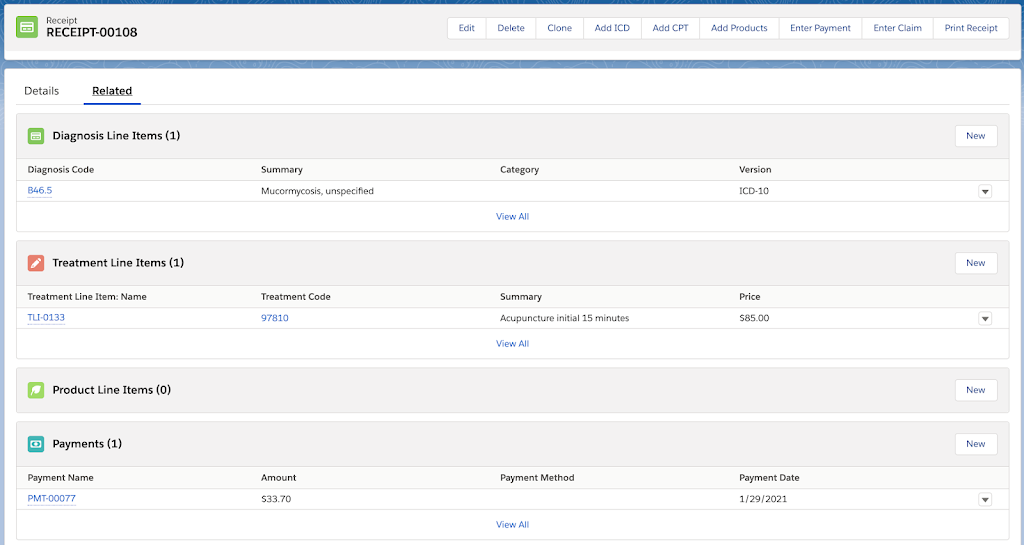The image size is (1024, 545).
Task: Open the PMT-00077 payment record
Action: [x=52, y=499]
